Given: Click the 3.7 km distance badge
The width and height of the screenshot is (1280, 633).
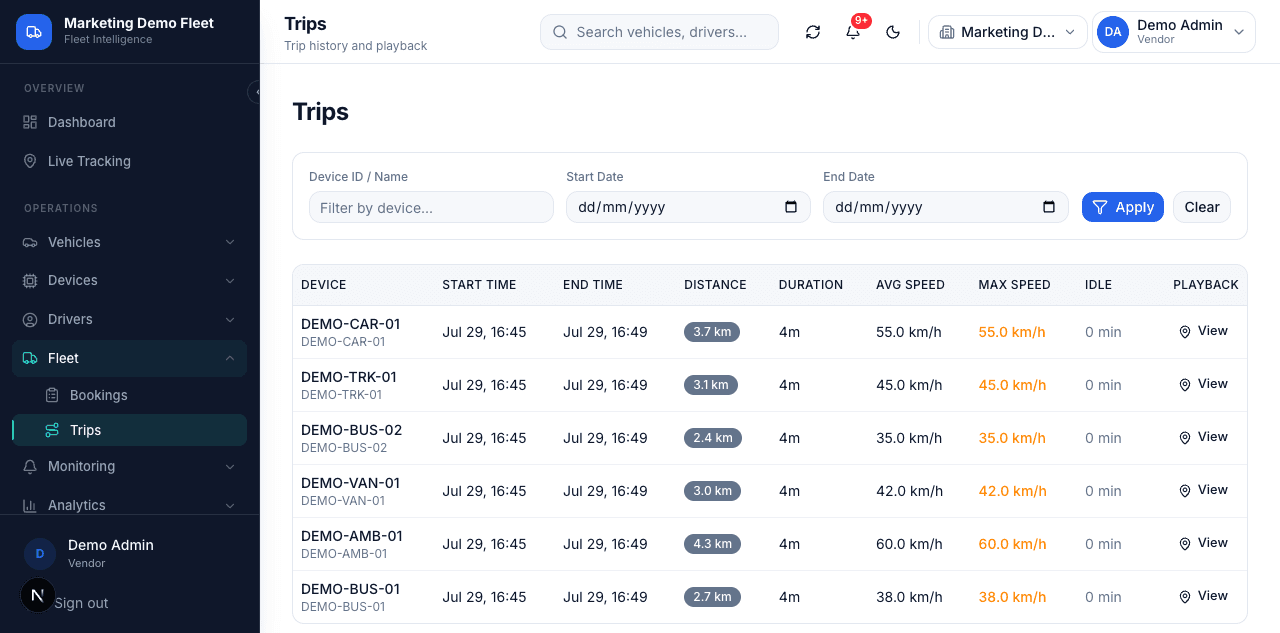Looking at the screenshot, I should 712,332.
